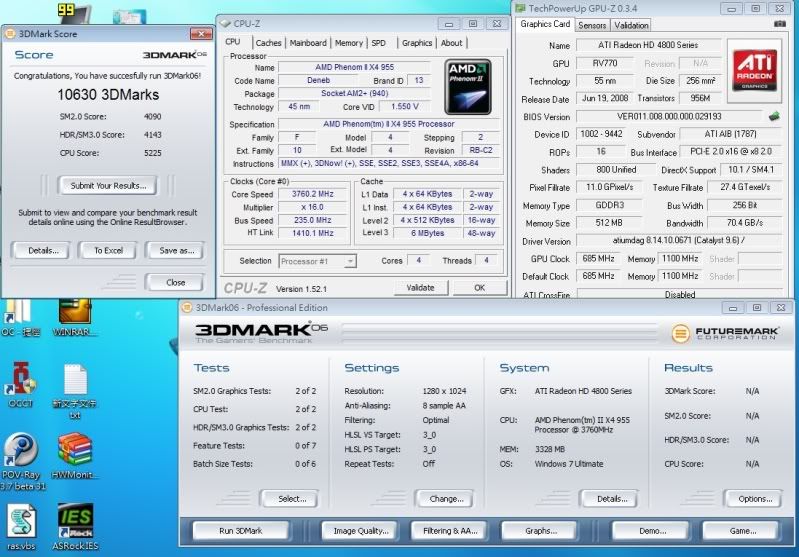The image size is (799, 557).
Task: Click the CPU-Z Multiplier value x 16.0
Action: coord(312,207)
